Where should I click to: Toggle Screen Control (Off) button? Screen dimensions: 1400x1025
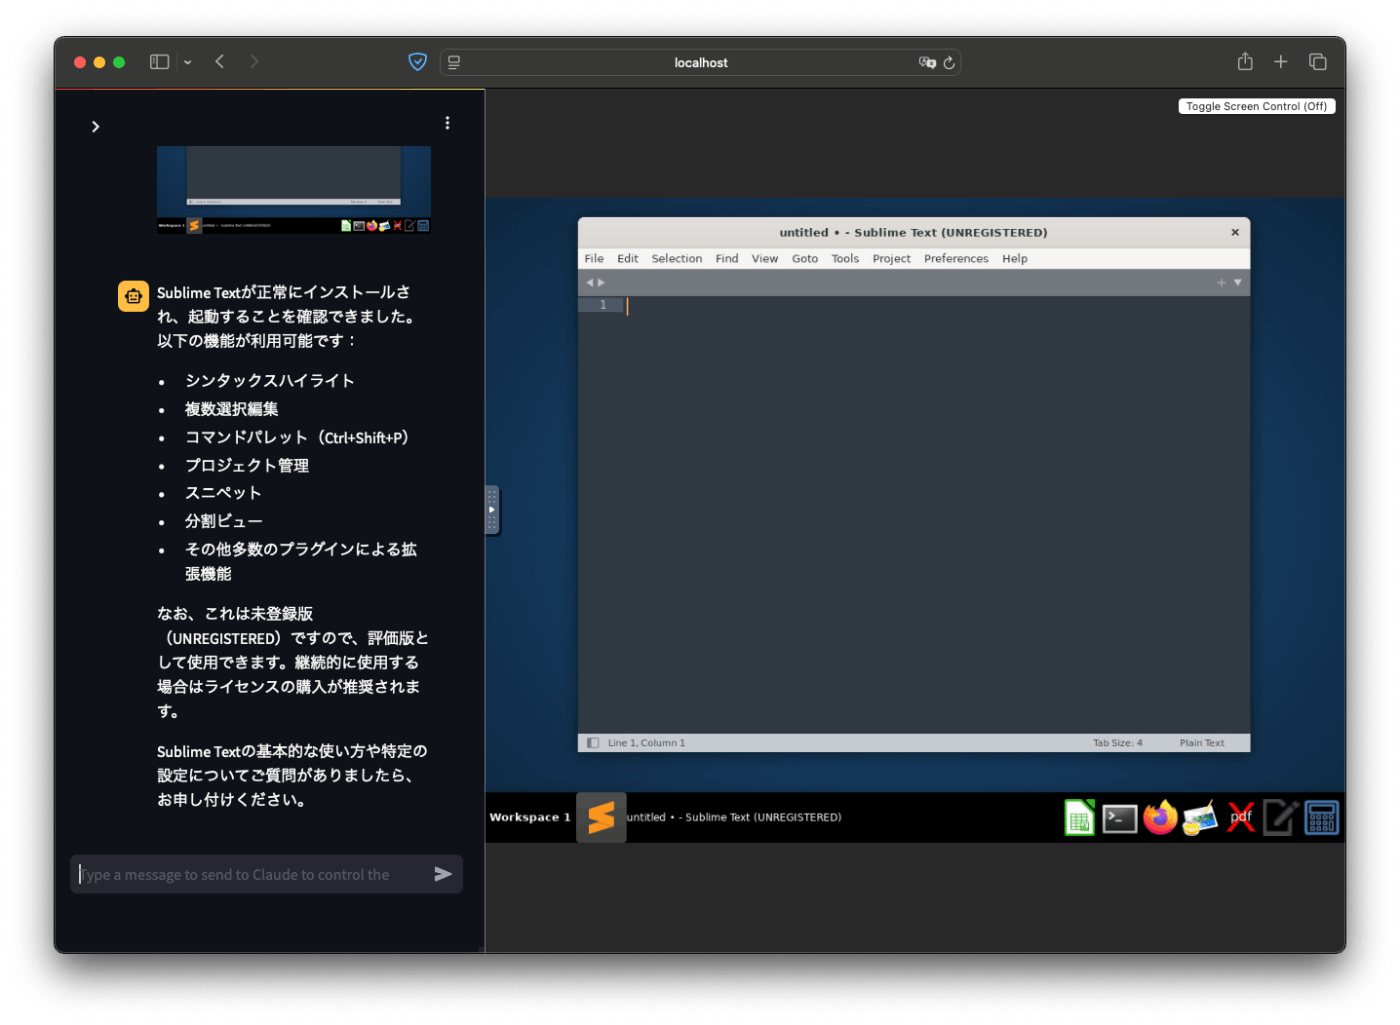coord(1256,106)
